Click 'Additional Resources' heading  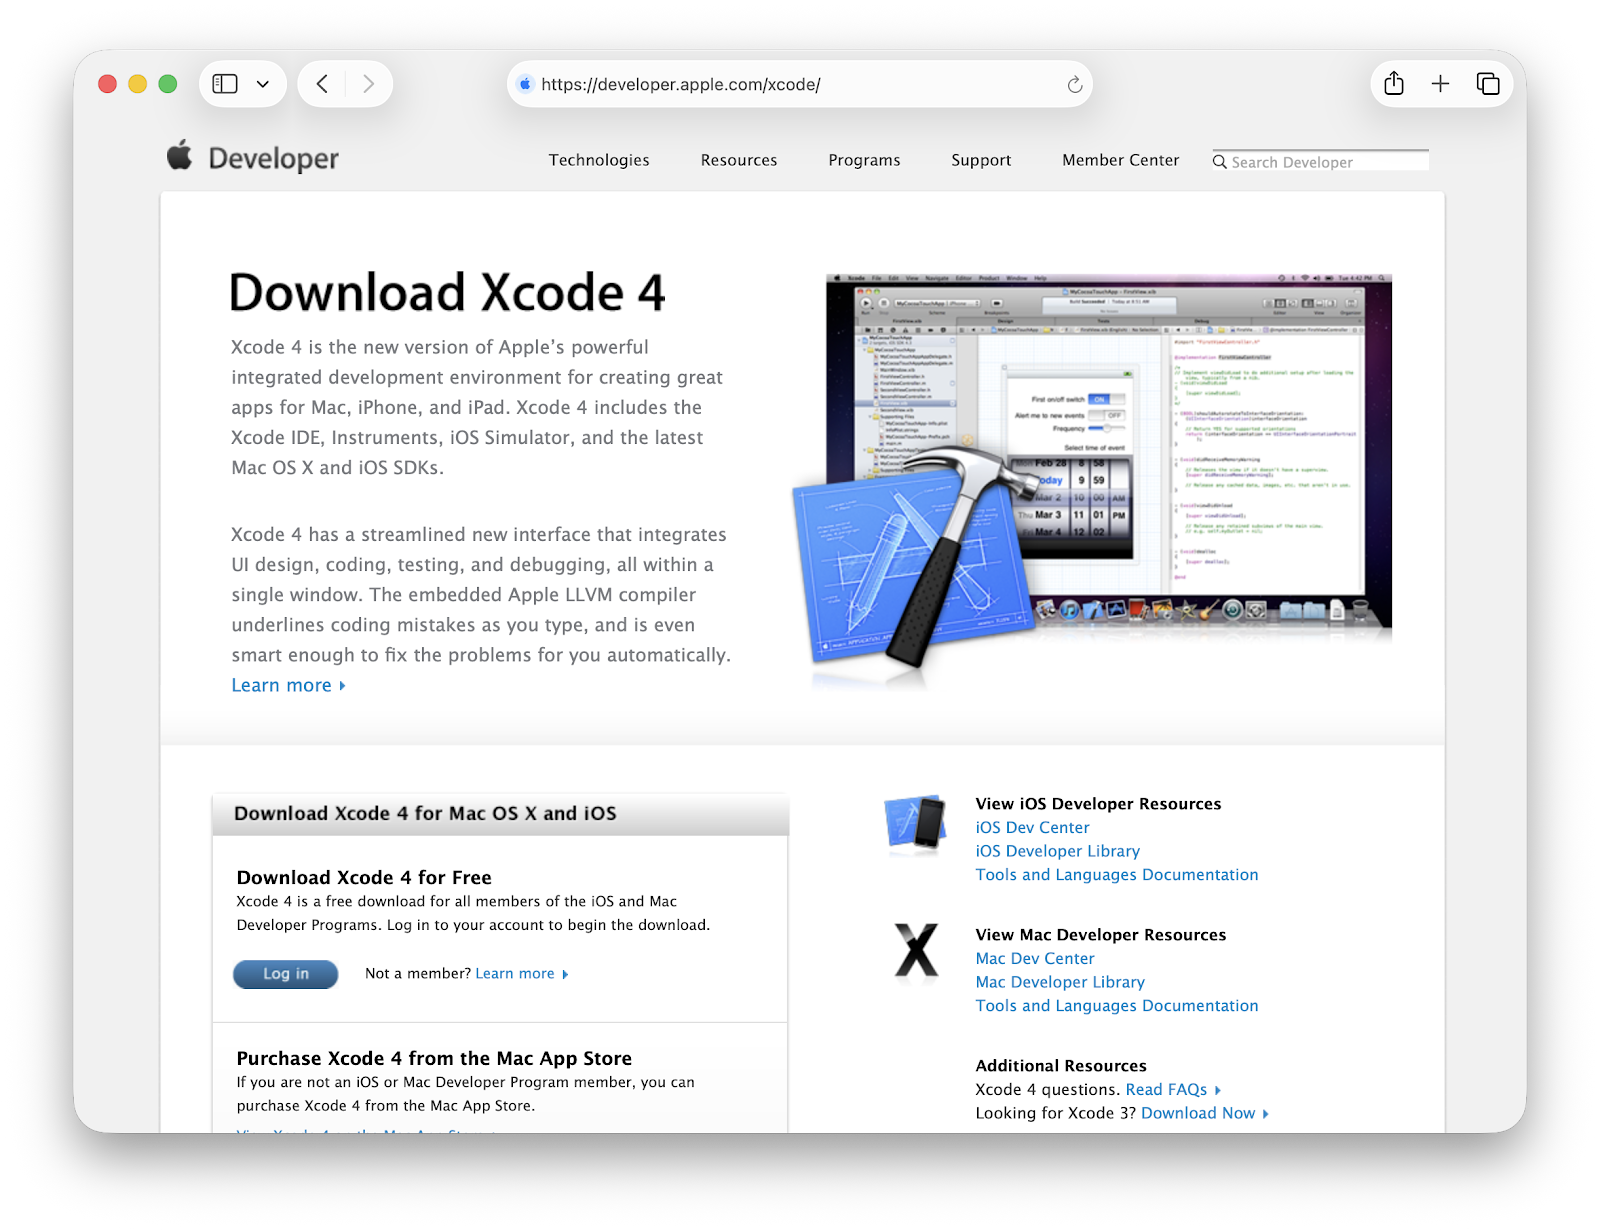click(x=1061, y=1066)
